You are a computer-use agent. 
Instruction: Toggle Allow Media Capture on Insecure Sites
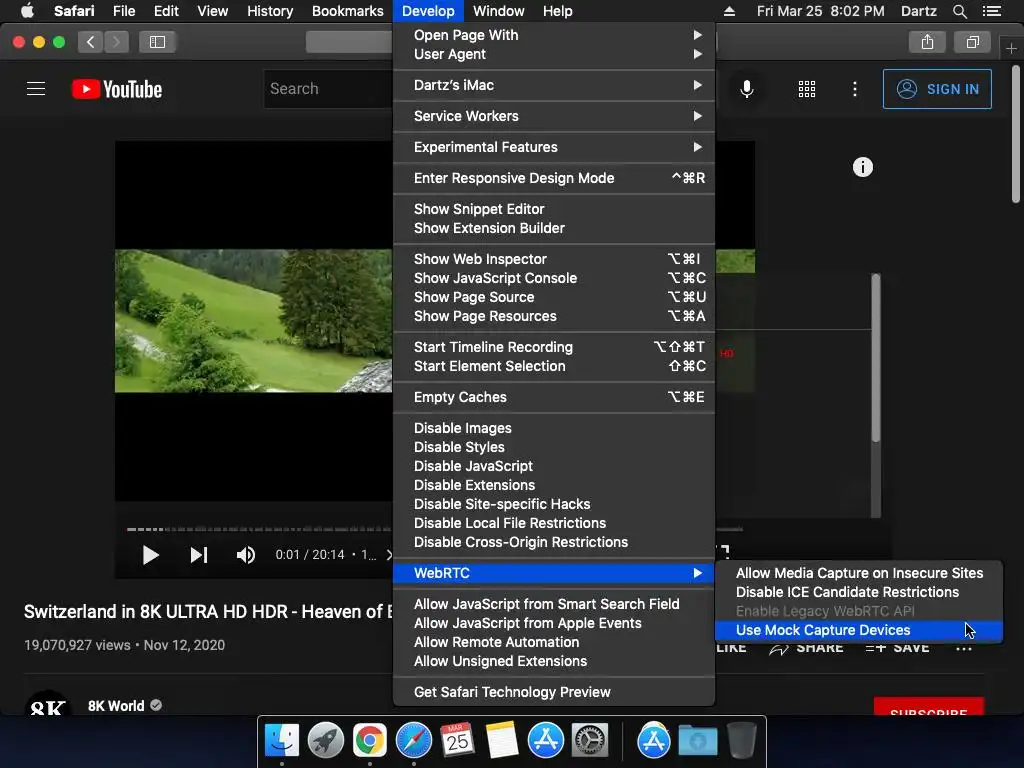(859, 573)
